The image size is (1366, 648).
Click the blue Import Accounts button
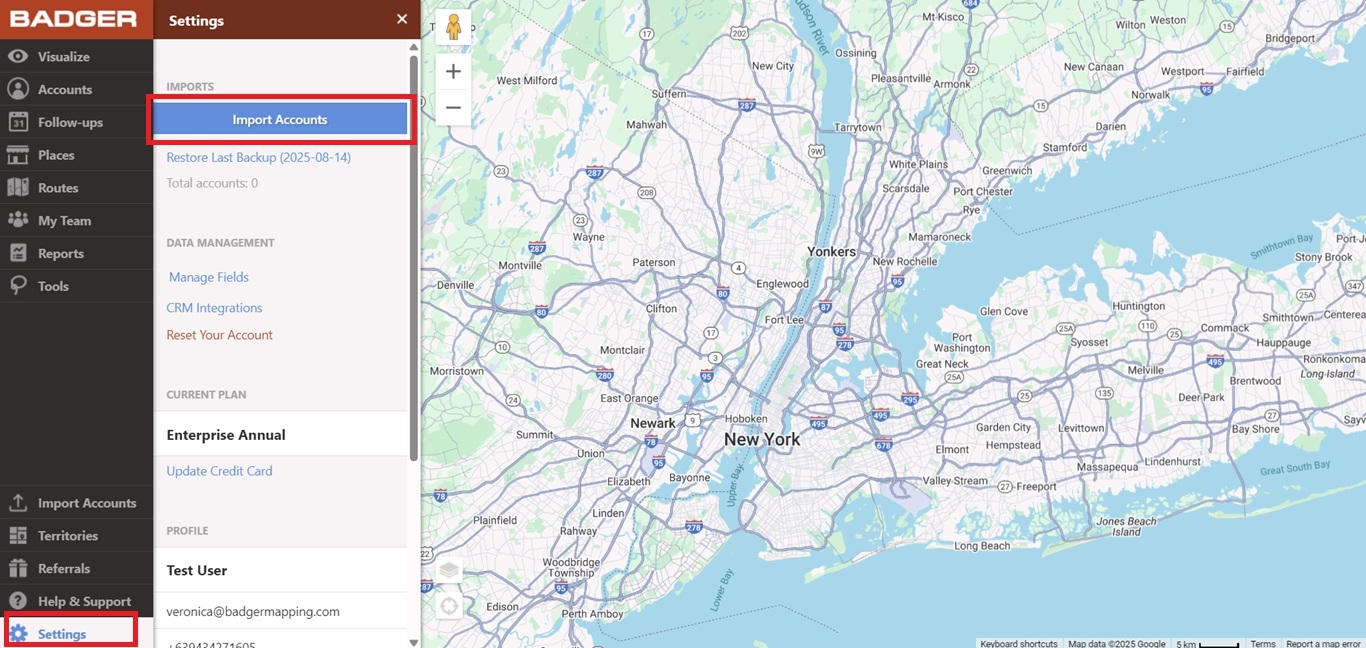[280, 119]
